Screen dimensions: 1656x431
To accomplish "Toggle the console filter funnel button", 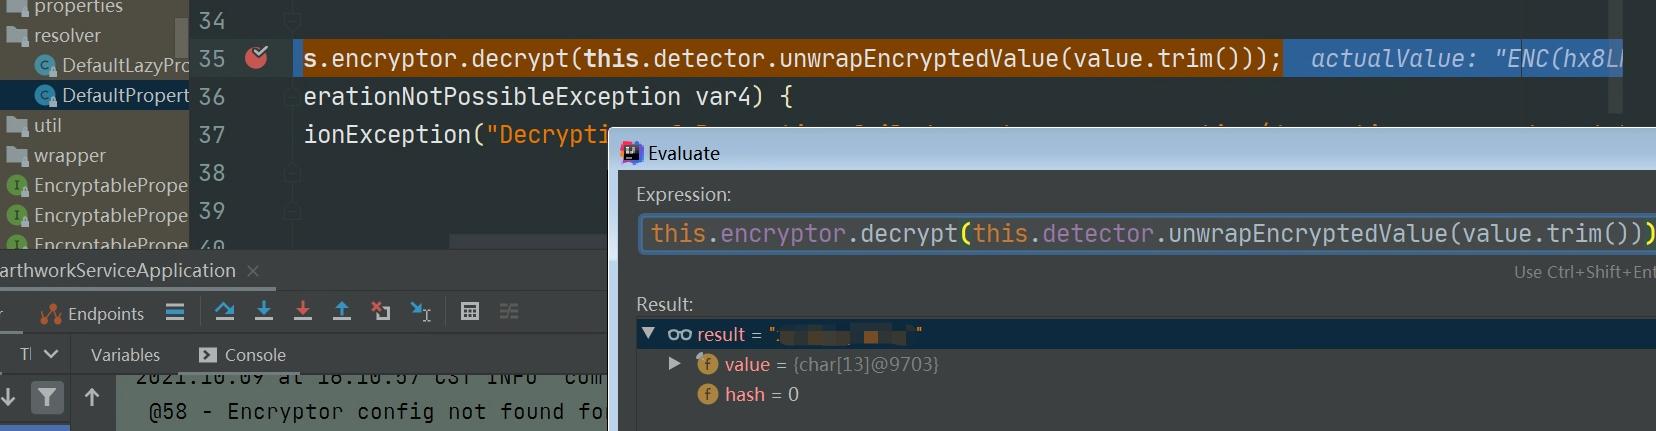I will click(x=46, y=398).
